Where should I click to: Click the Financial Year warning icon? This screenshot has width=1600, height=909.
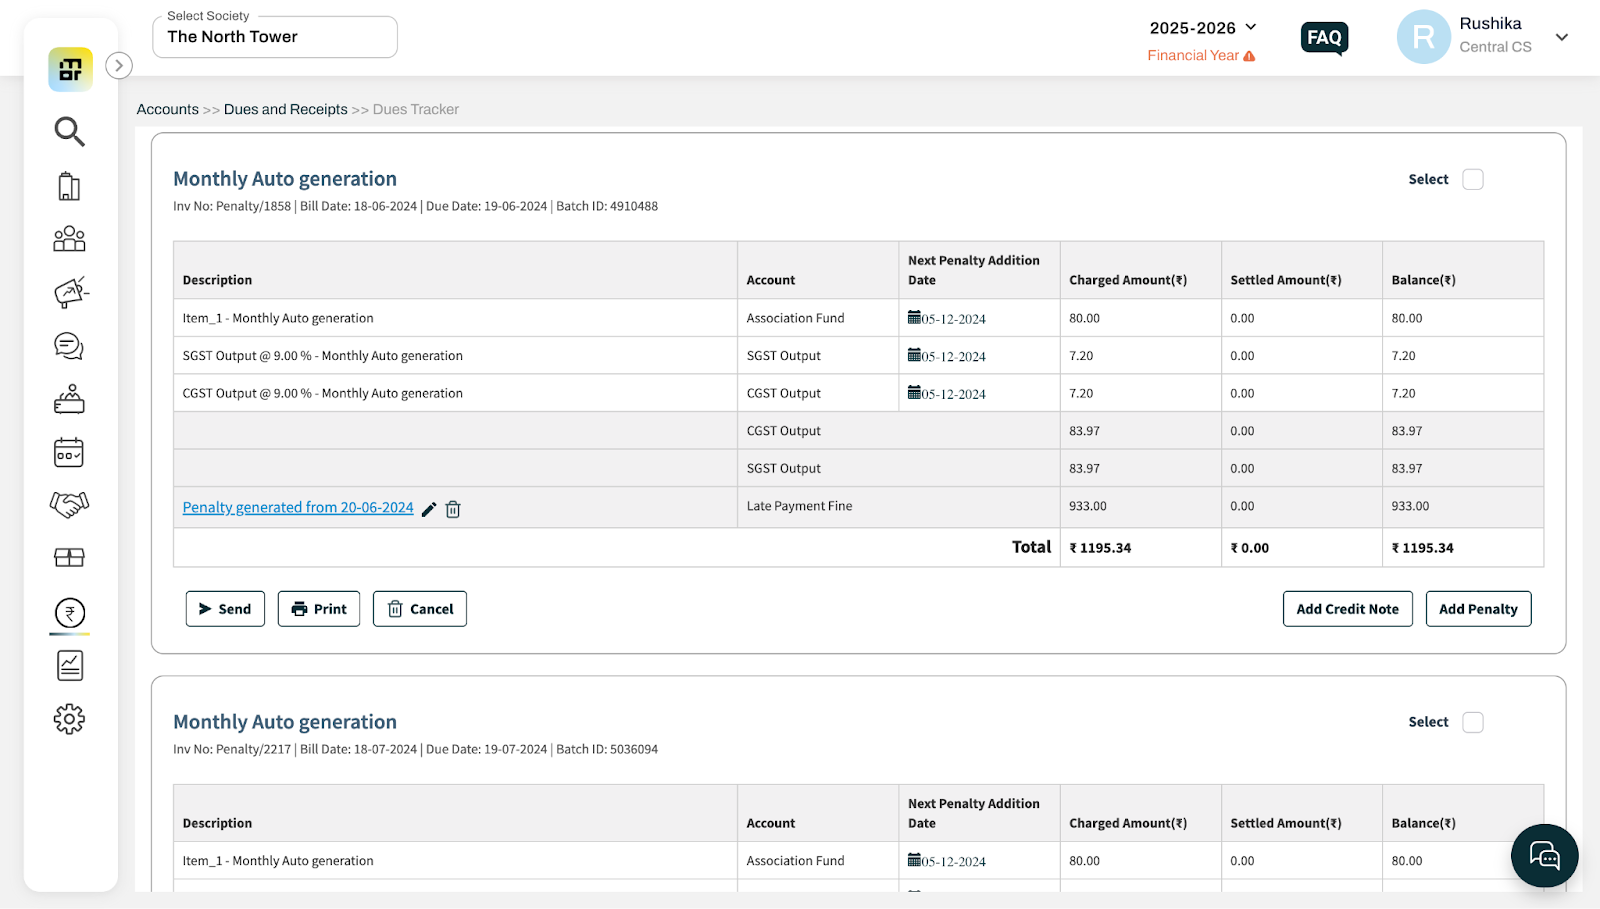click(1249, 56)
